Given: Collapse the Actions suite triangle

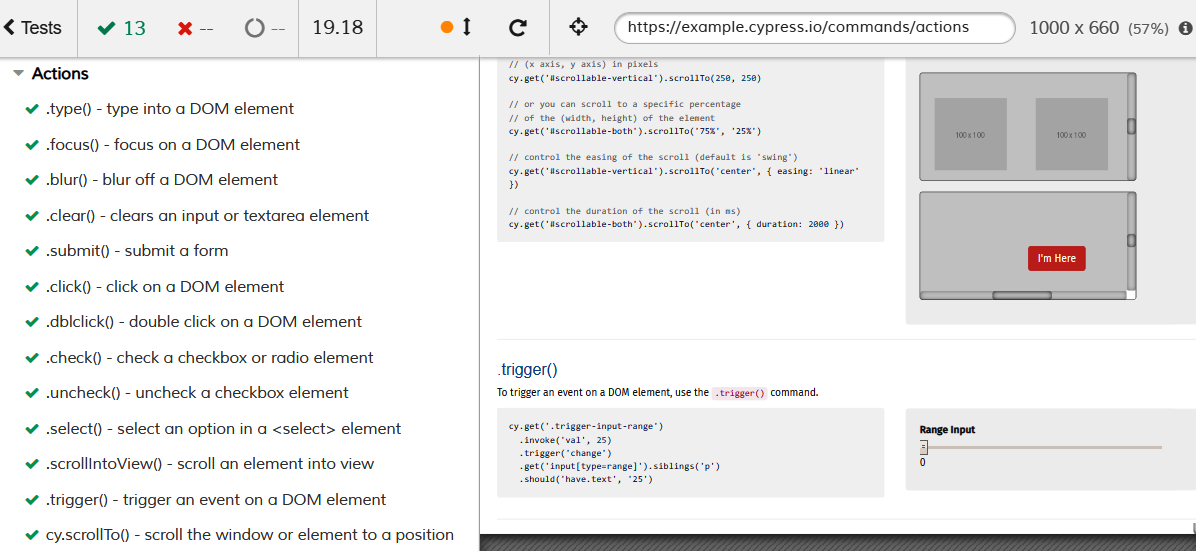Looking at the screenshot, I should pyautogui.click(x=19, y=74).
